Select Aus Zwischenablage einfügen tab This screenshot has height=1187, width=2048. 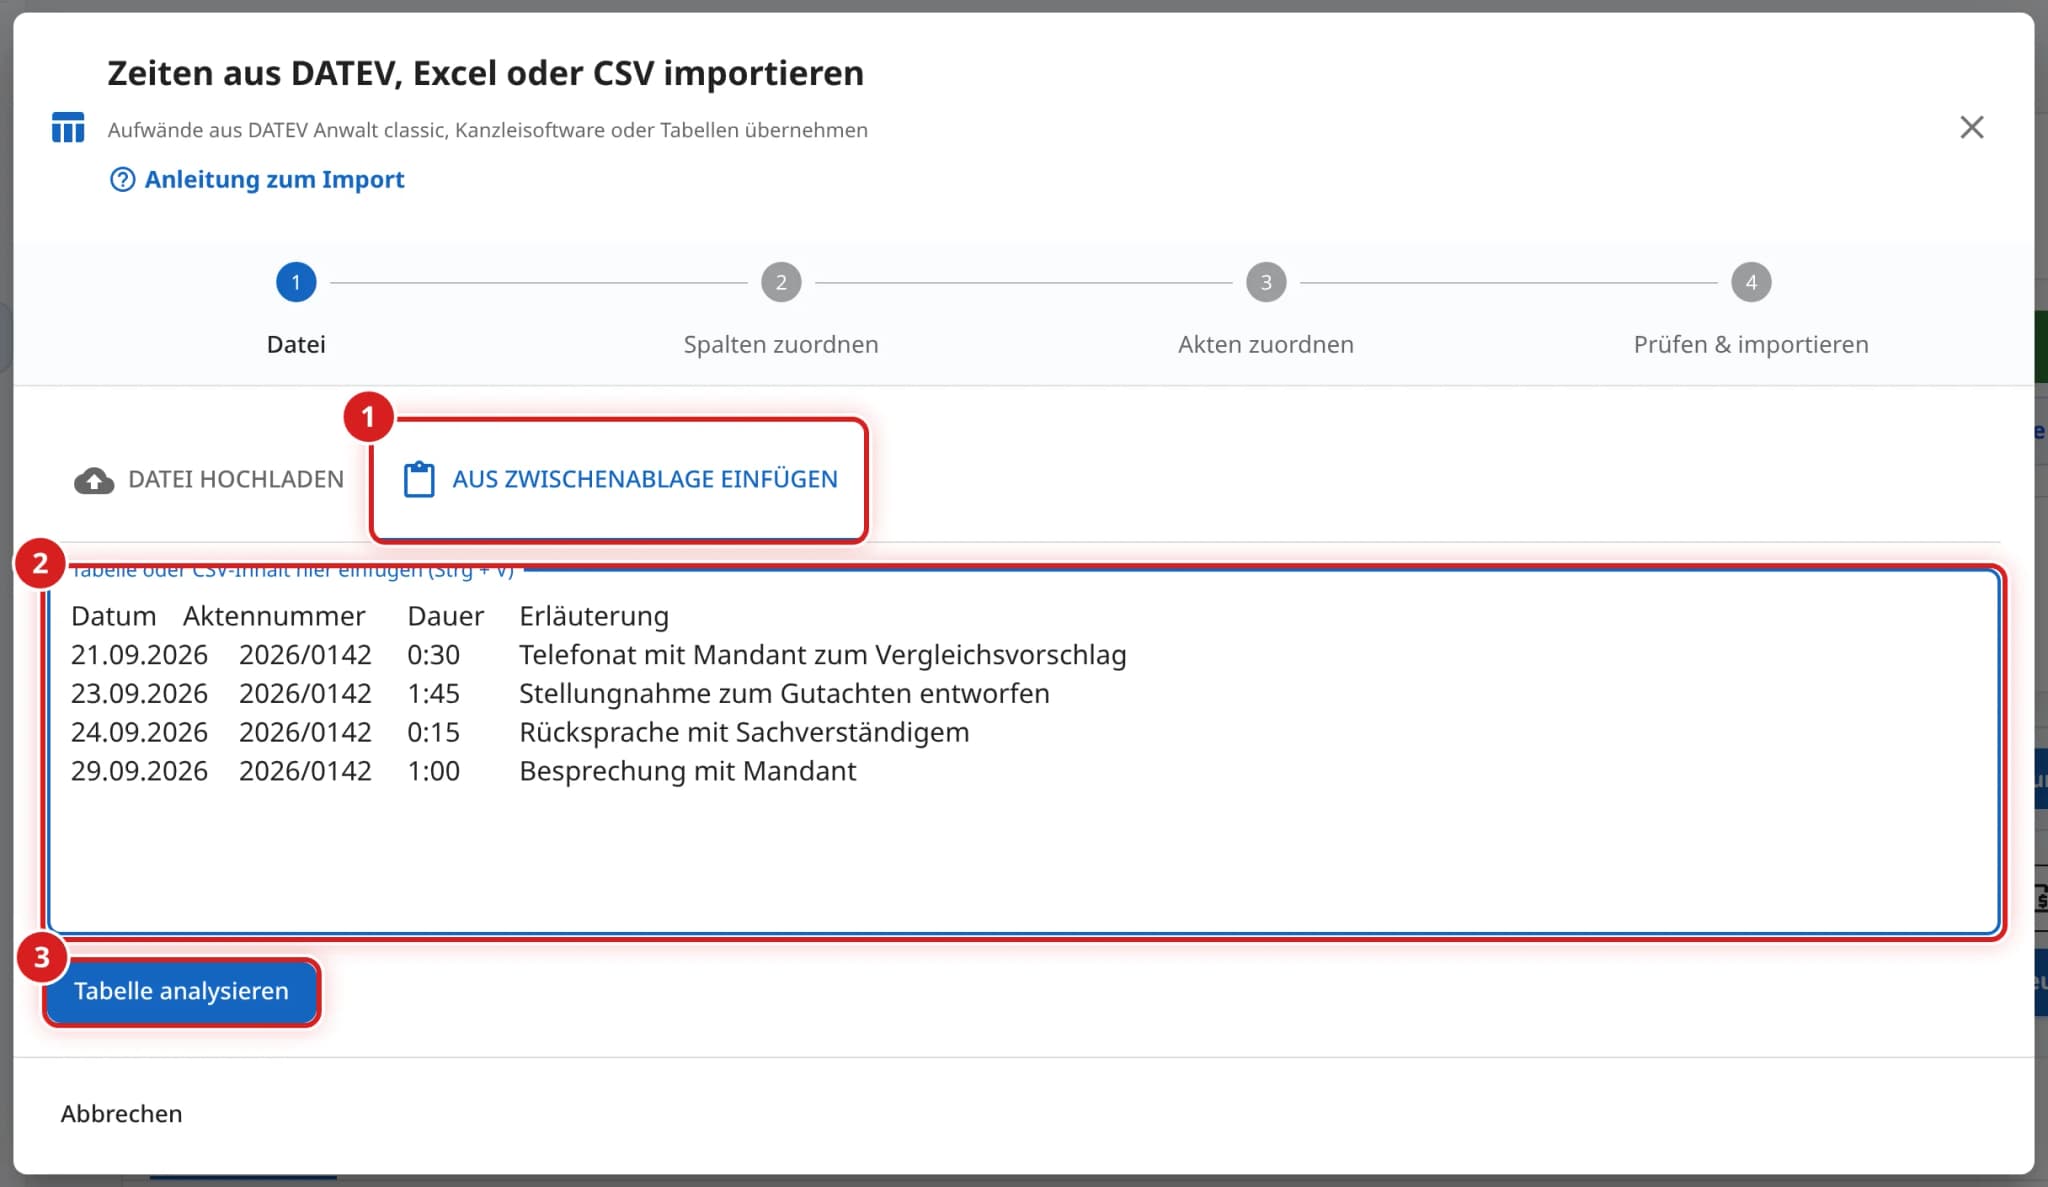(619, 479)
